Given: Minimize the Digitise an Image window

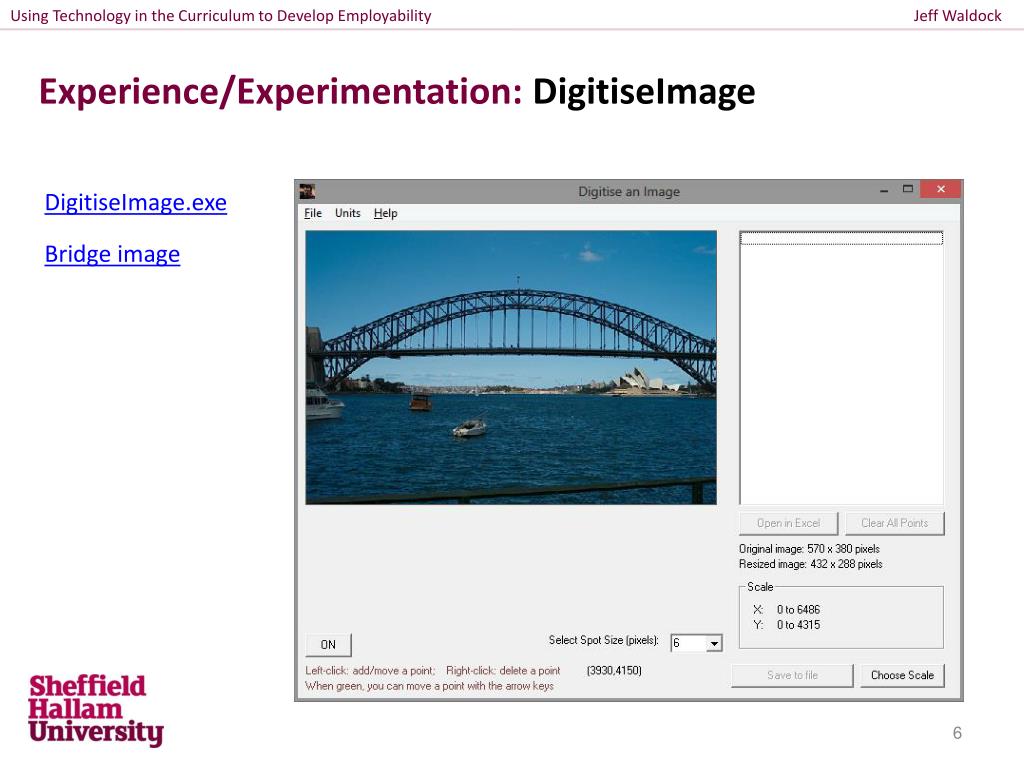Looking at the screenshot, I should click(x=883, y=189).
